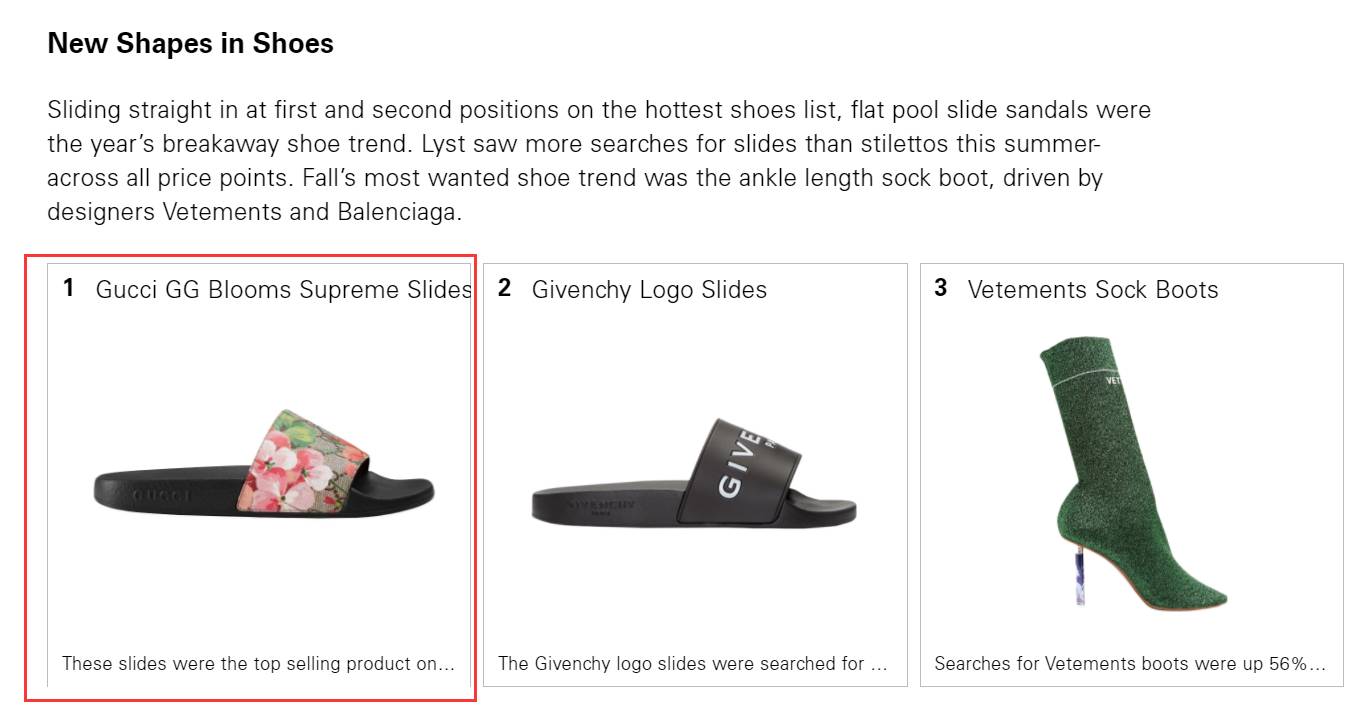The image size is (1352, 726).
Task: Click the "New Shapes in Shoes" heading
Action: [x=190, y=44]
